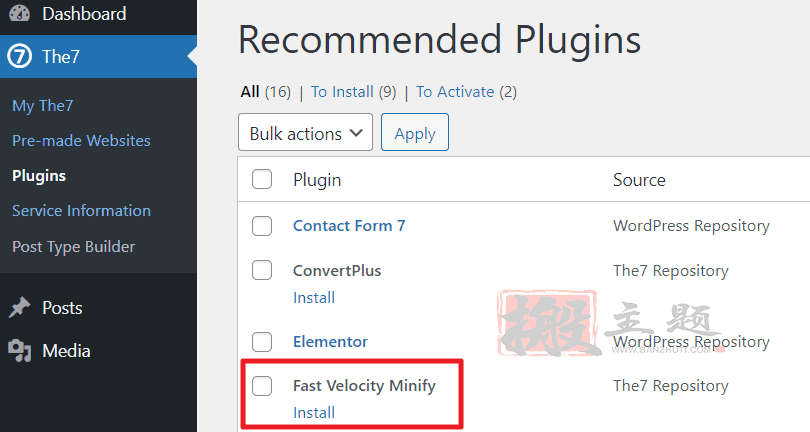Go to Service Information page
Image resolution: width=810 pixels, height=432 pixels.
tap(82, 211)
